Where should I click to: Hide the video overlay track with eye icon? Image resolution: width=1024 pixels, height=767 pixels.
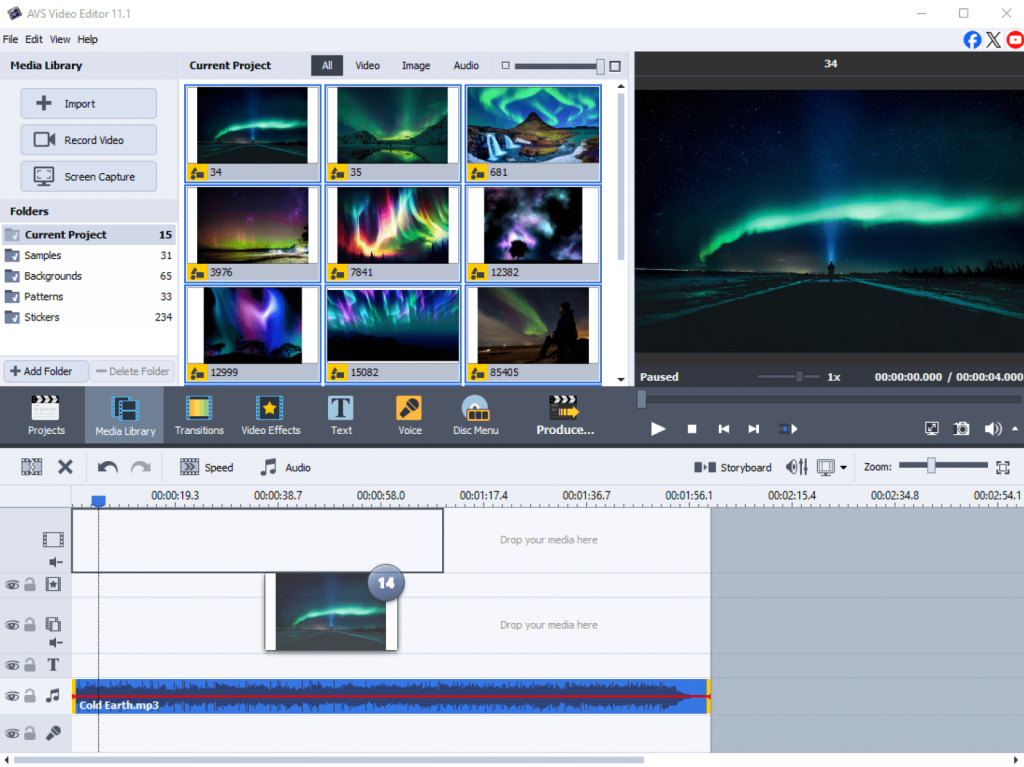coord(12,625)
